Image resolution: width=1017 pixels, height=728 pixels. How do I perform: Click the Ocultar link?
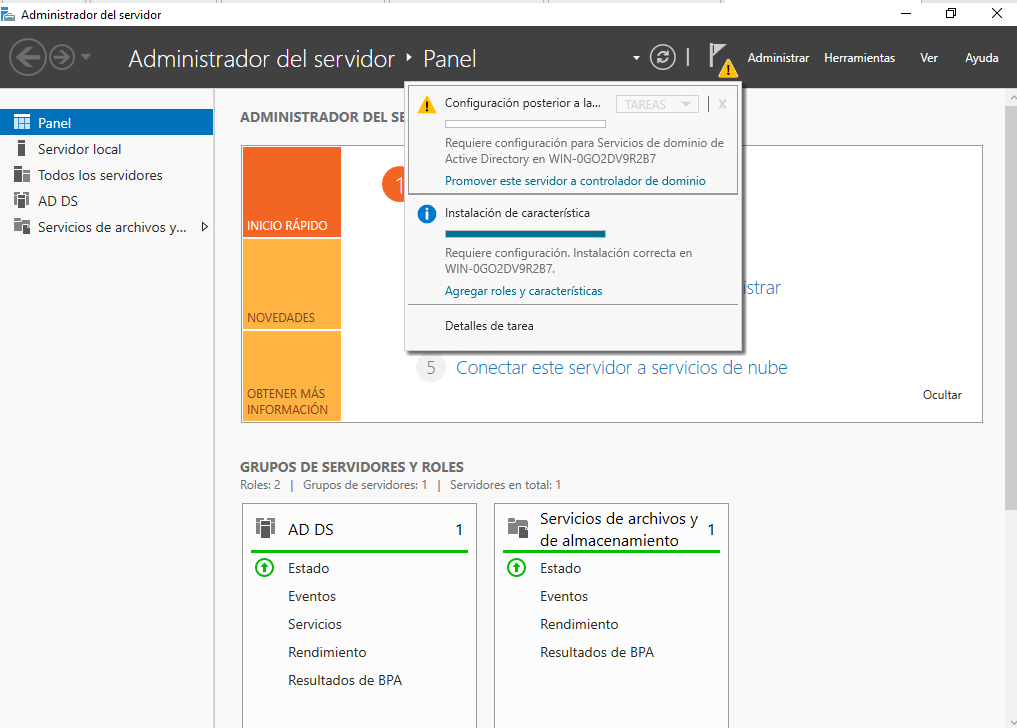941,395
